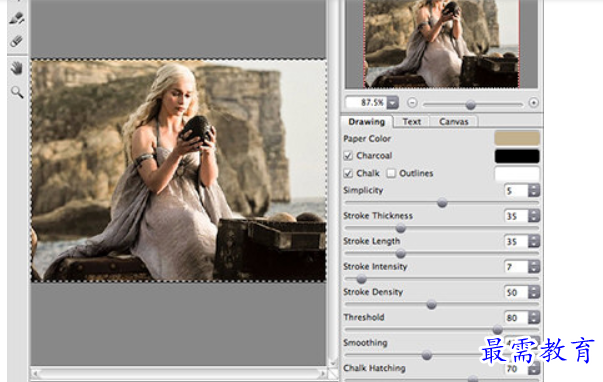Image resolution: width=603 pixels, height=382 pixels.
Task: Click the zoom in plus button
Action: tap(533, 103)
